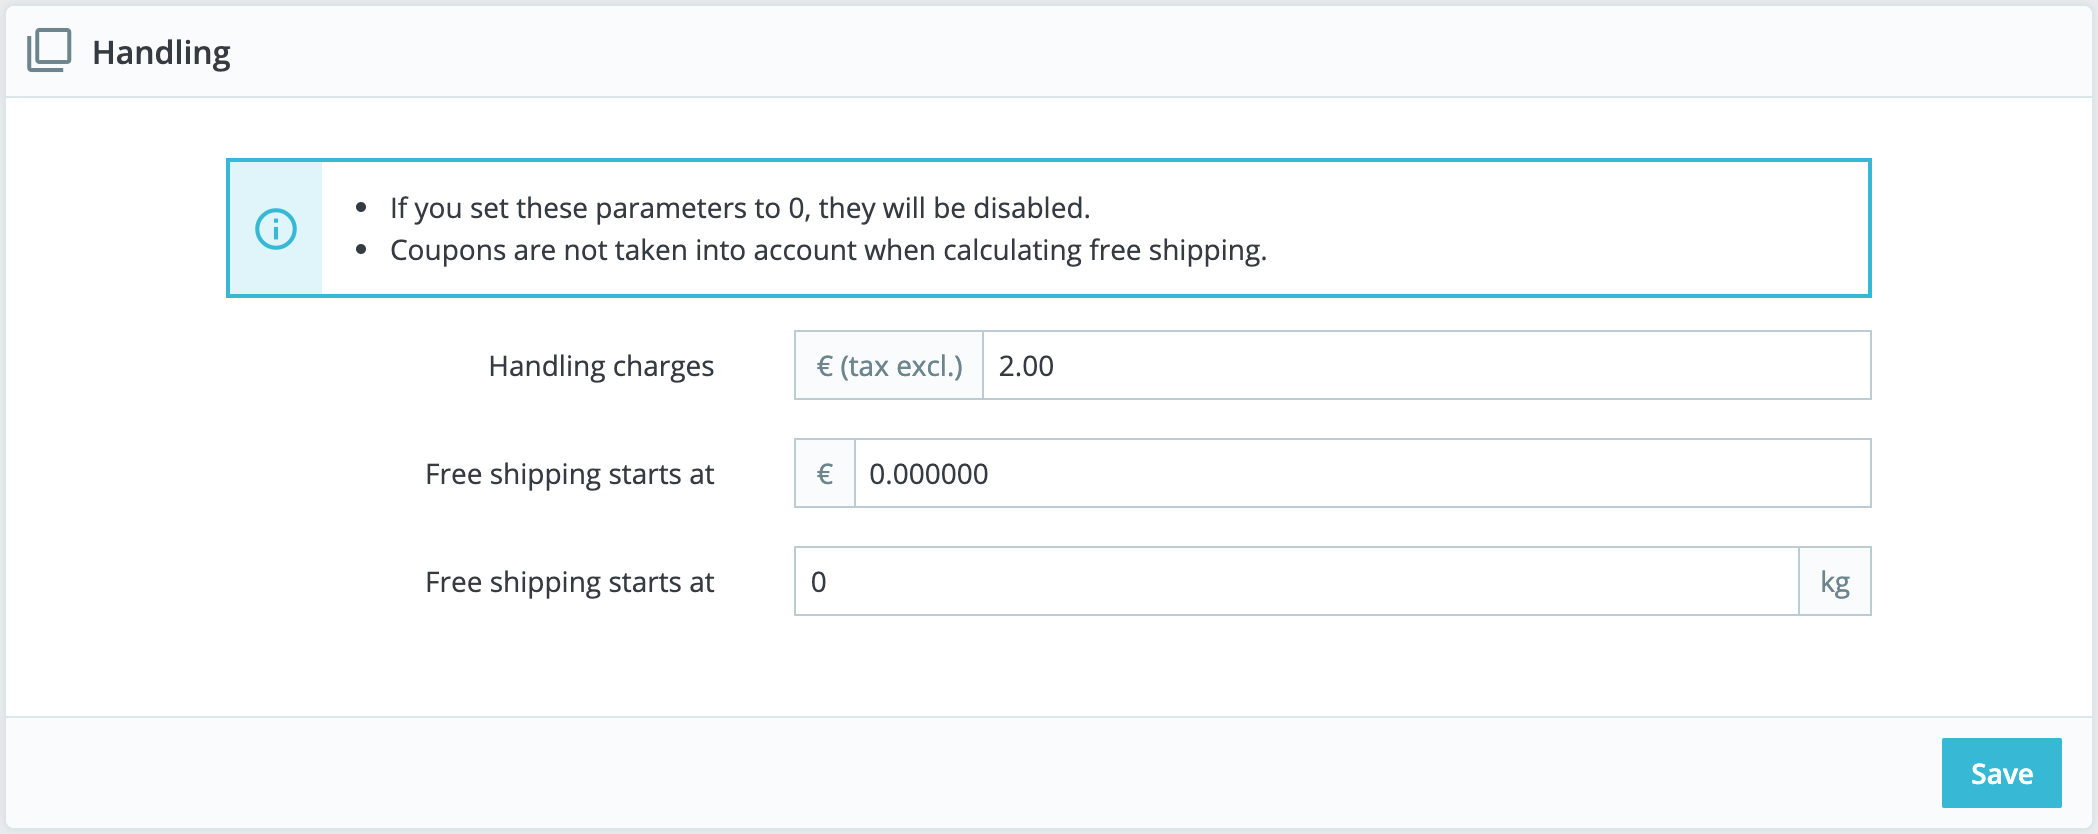Click the empty footer bar left of Save

(x=900, y=773)
